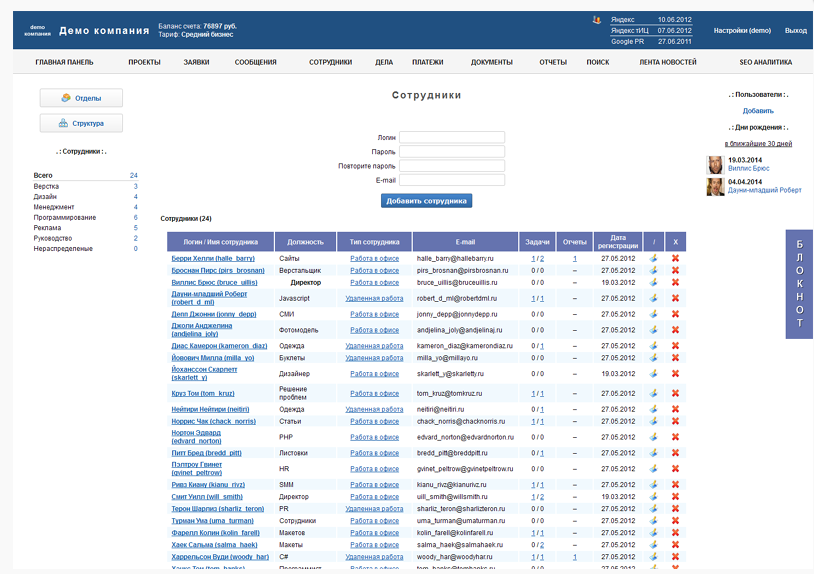Focus the E-mail input field

pyautogui.click(x=452, y=180)
